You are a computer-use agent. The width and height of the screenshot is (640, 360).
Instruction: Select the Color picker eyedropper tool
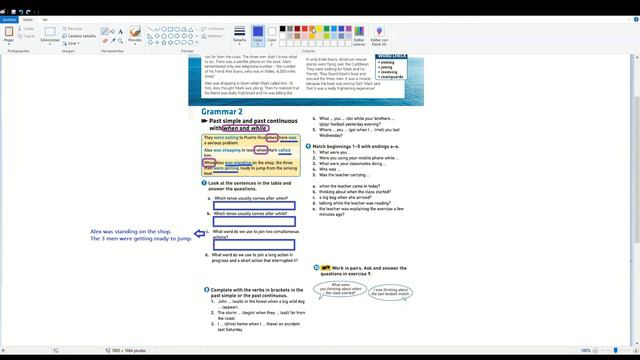click(113, 40)
